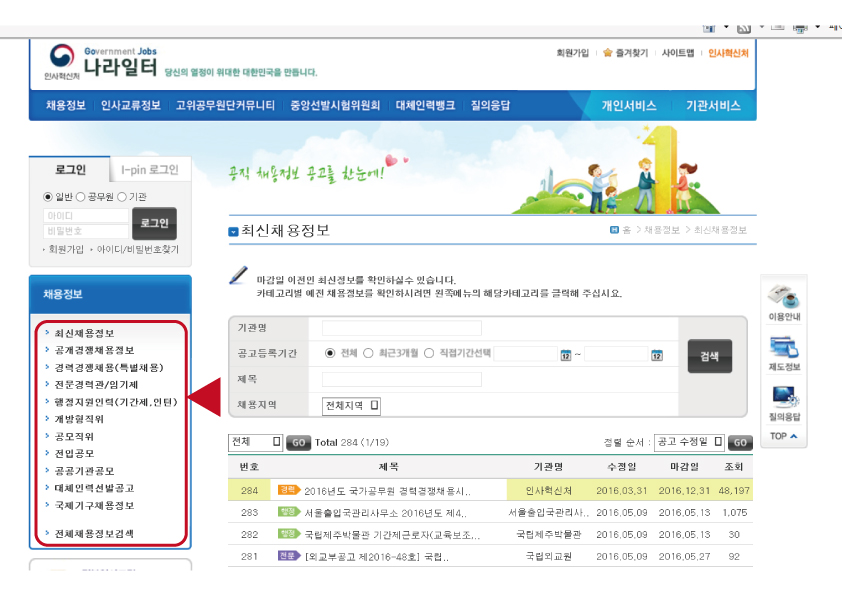This screenshot has width=842, height=595.
Task: Select the 전체 period radio button
Action: 330,353
